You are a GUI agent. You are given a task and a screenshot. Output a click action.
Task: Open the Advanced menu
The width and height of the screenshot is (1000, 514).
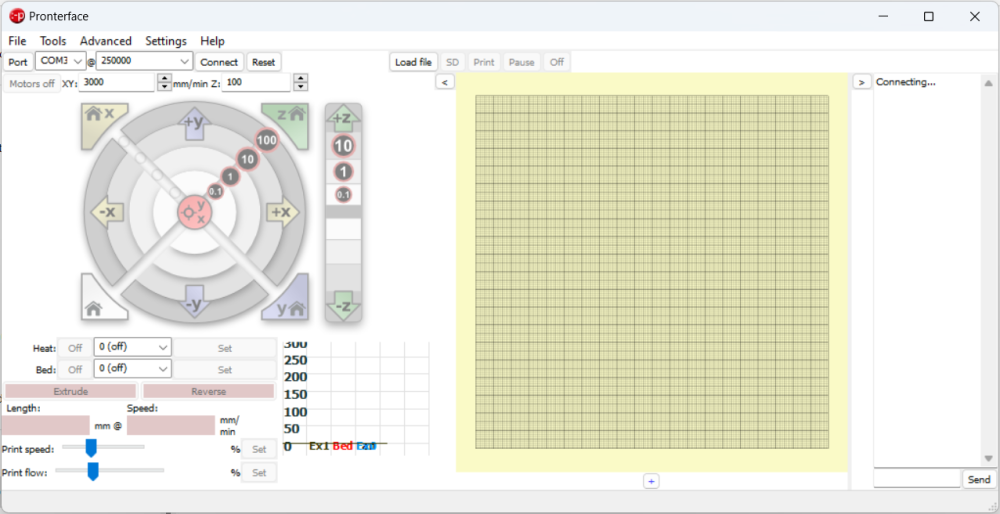[106, 41]
